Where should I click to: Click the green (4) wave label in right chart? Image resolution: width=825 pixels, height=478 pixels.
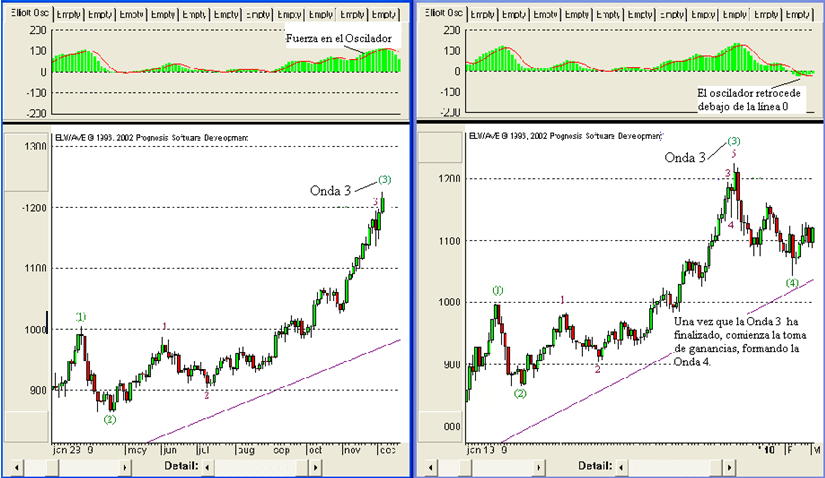[791, 283]
